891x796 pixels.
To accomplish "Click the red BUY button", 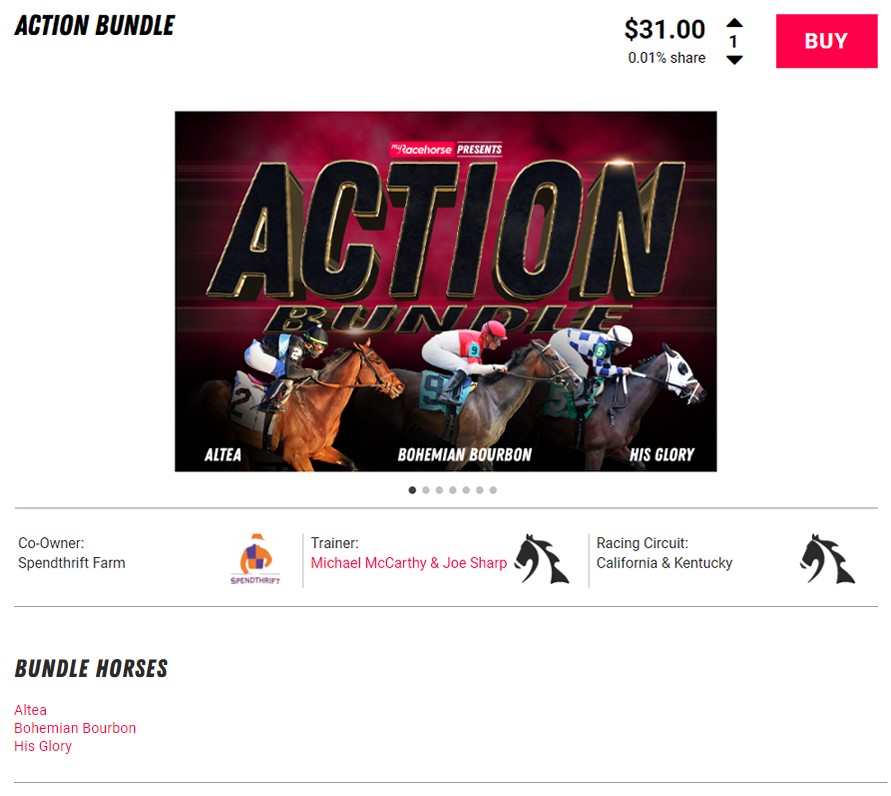I will pos(826,41).
